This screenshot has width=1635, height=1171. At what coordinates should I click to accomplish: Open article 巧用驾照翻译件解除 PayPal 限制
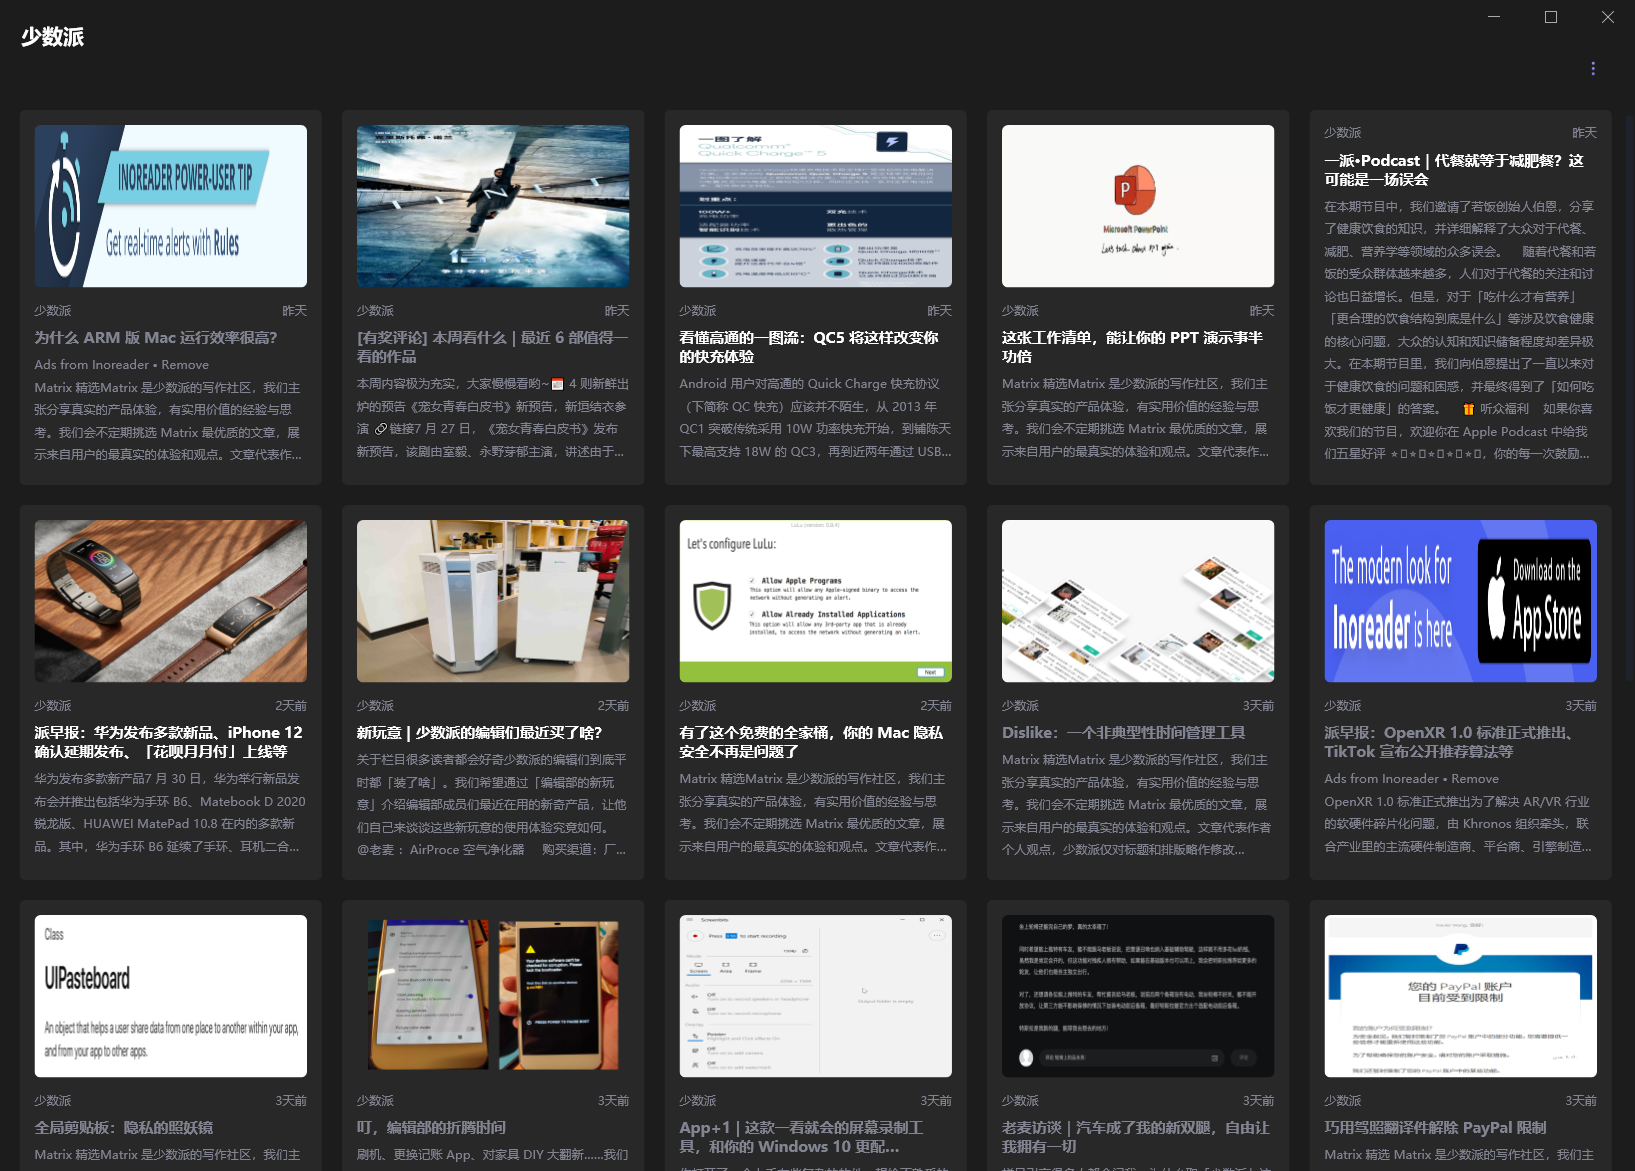1436,1128
